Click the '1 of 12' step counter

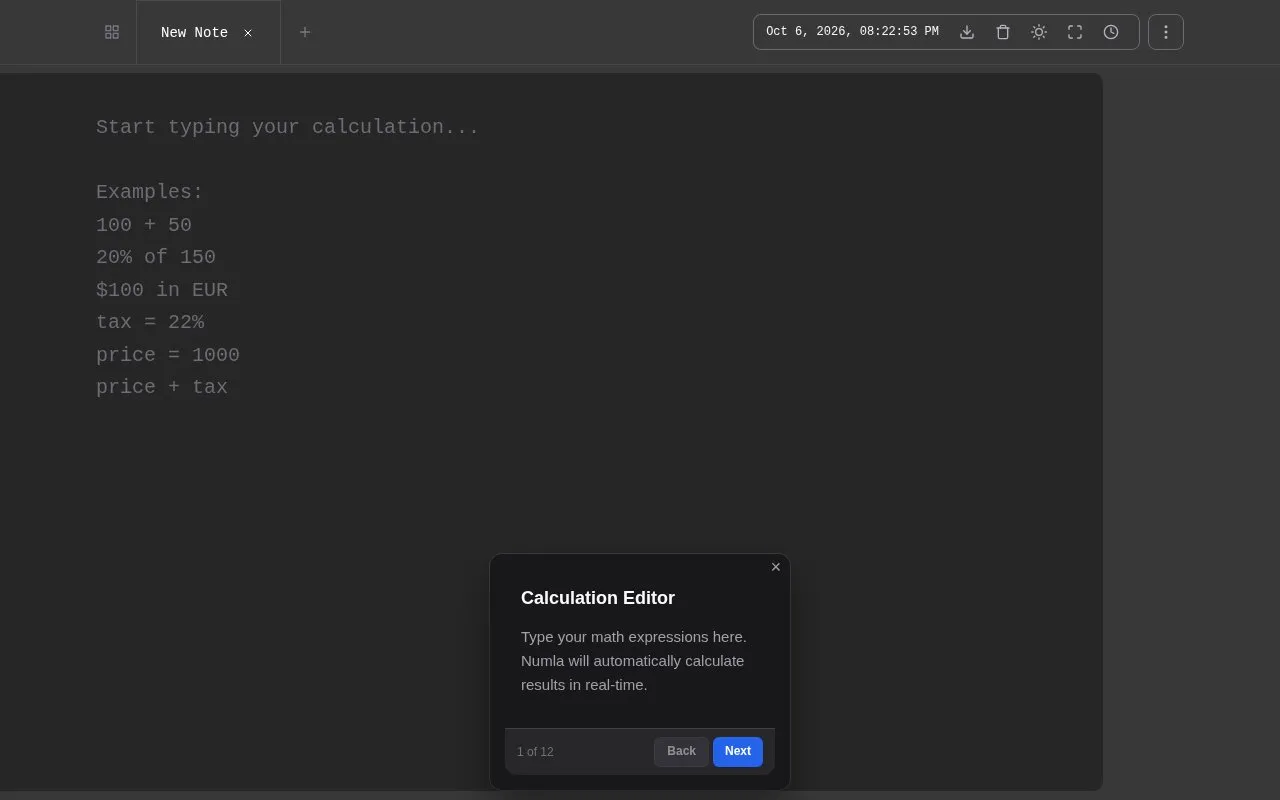[x=535, y=752]
